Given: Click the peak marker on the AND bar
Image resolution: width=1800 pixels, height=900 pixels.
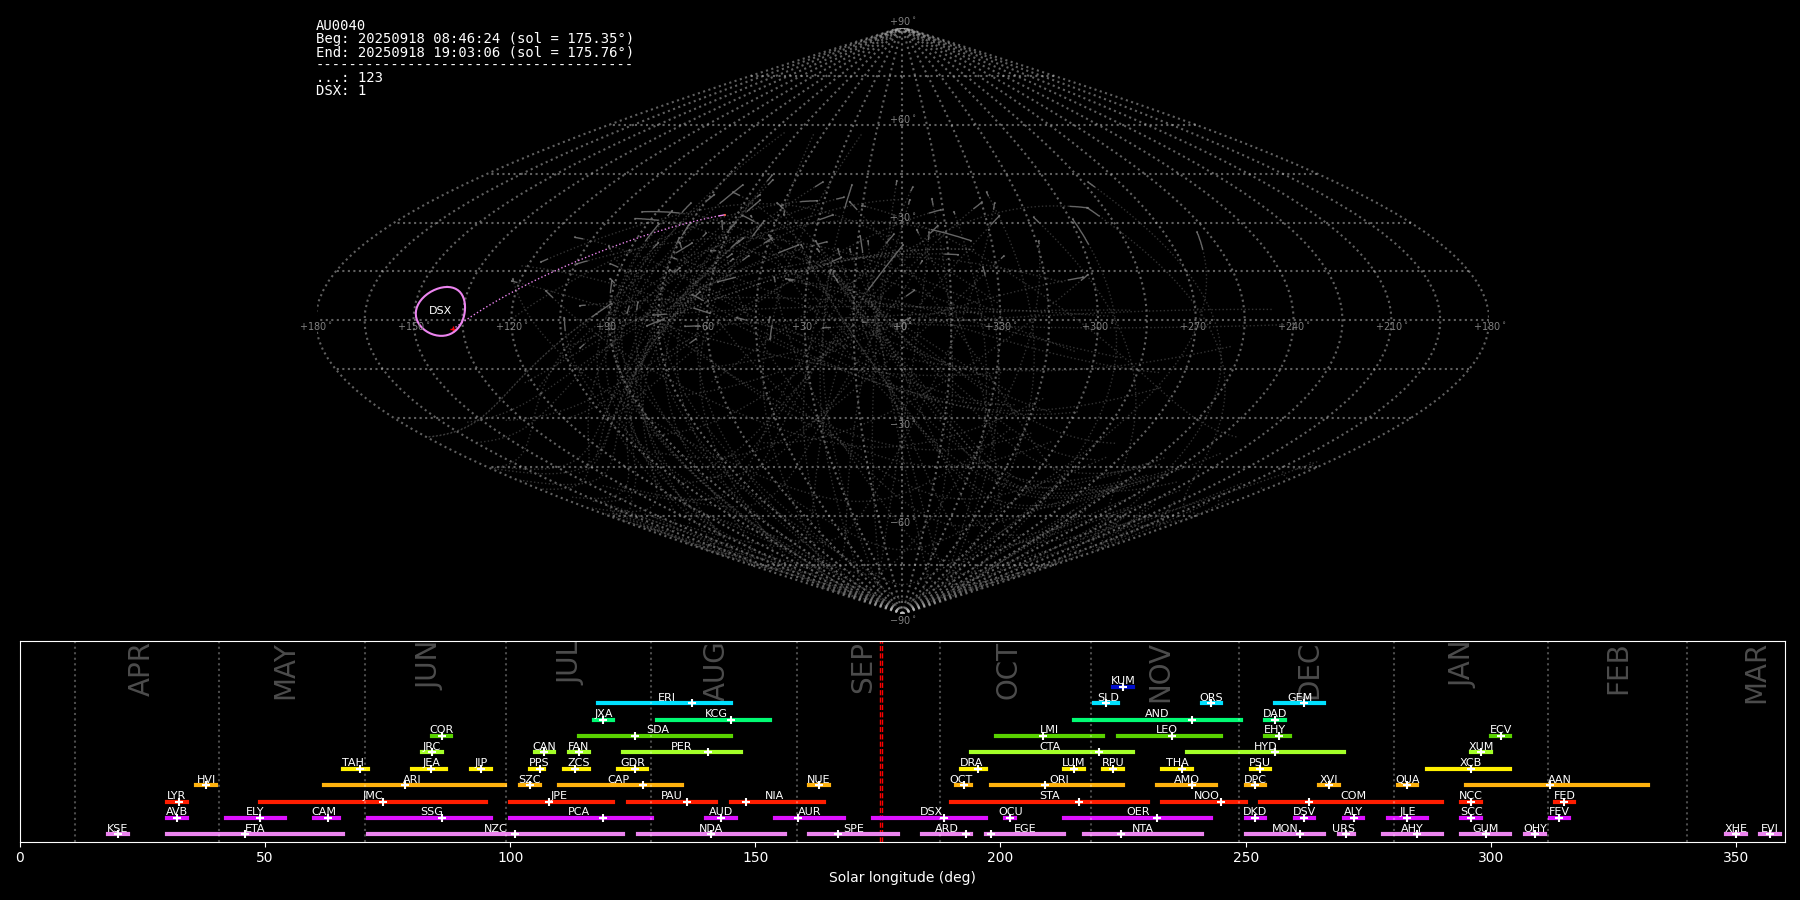Looking at the screenshot, I should pos(1191,720).
